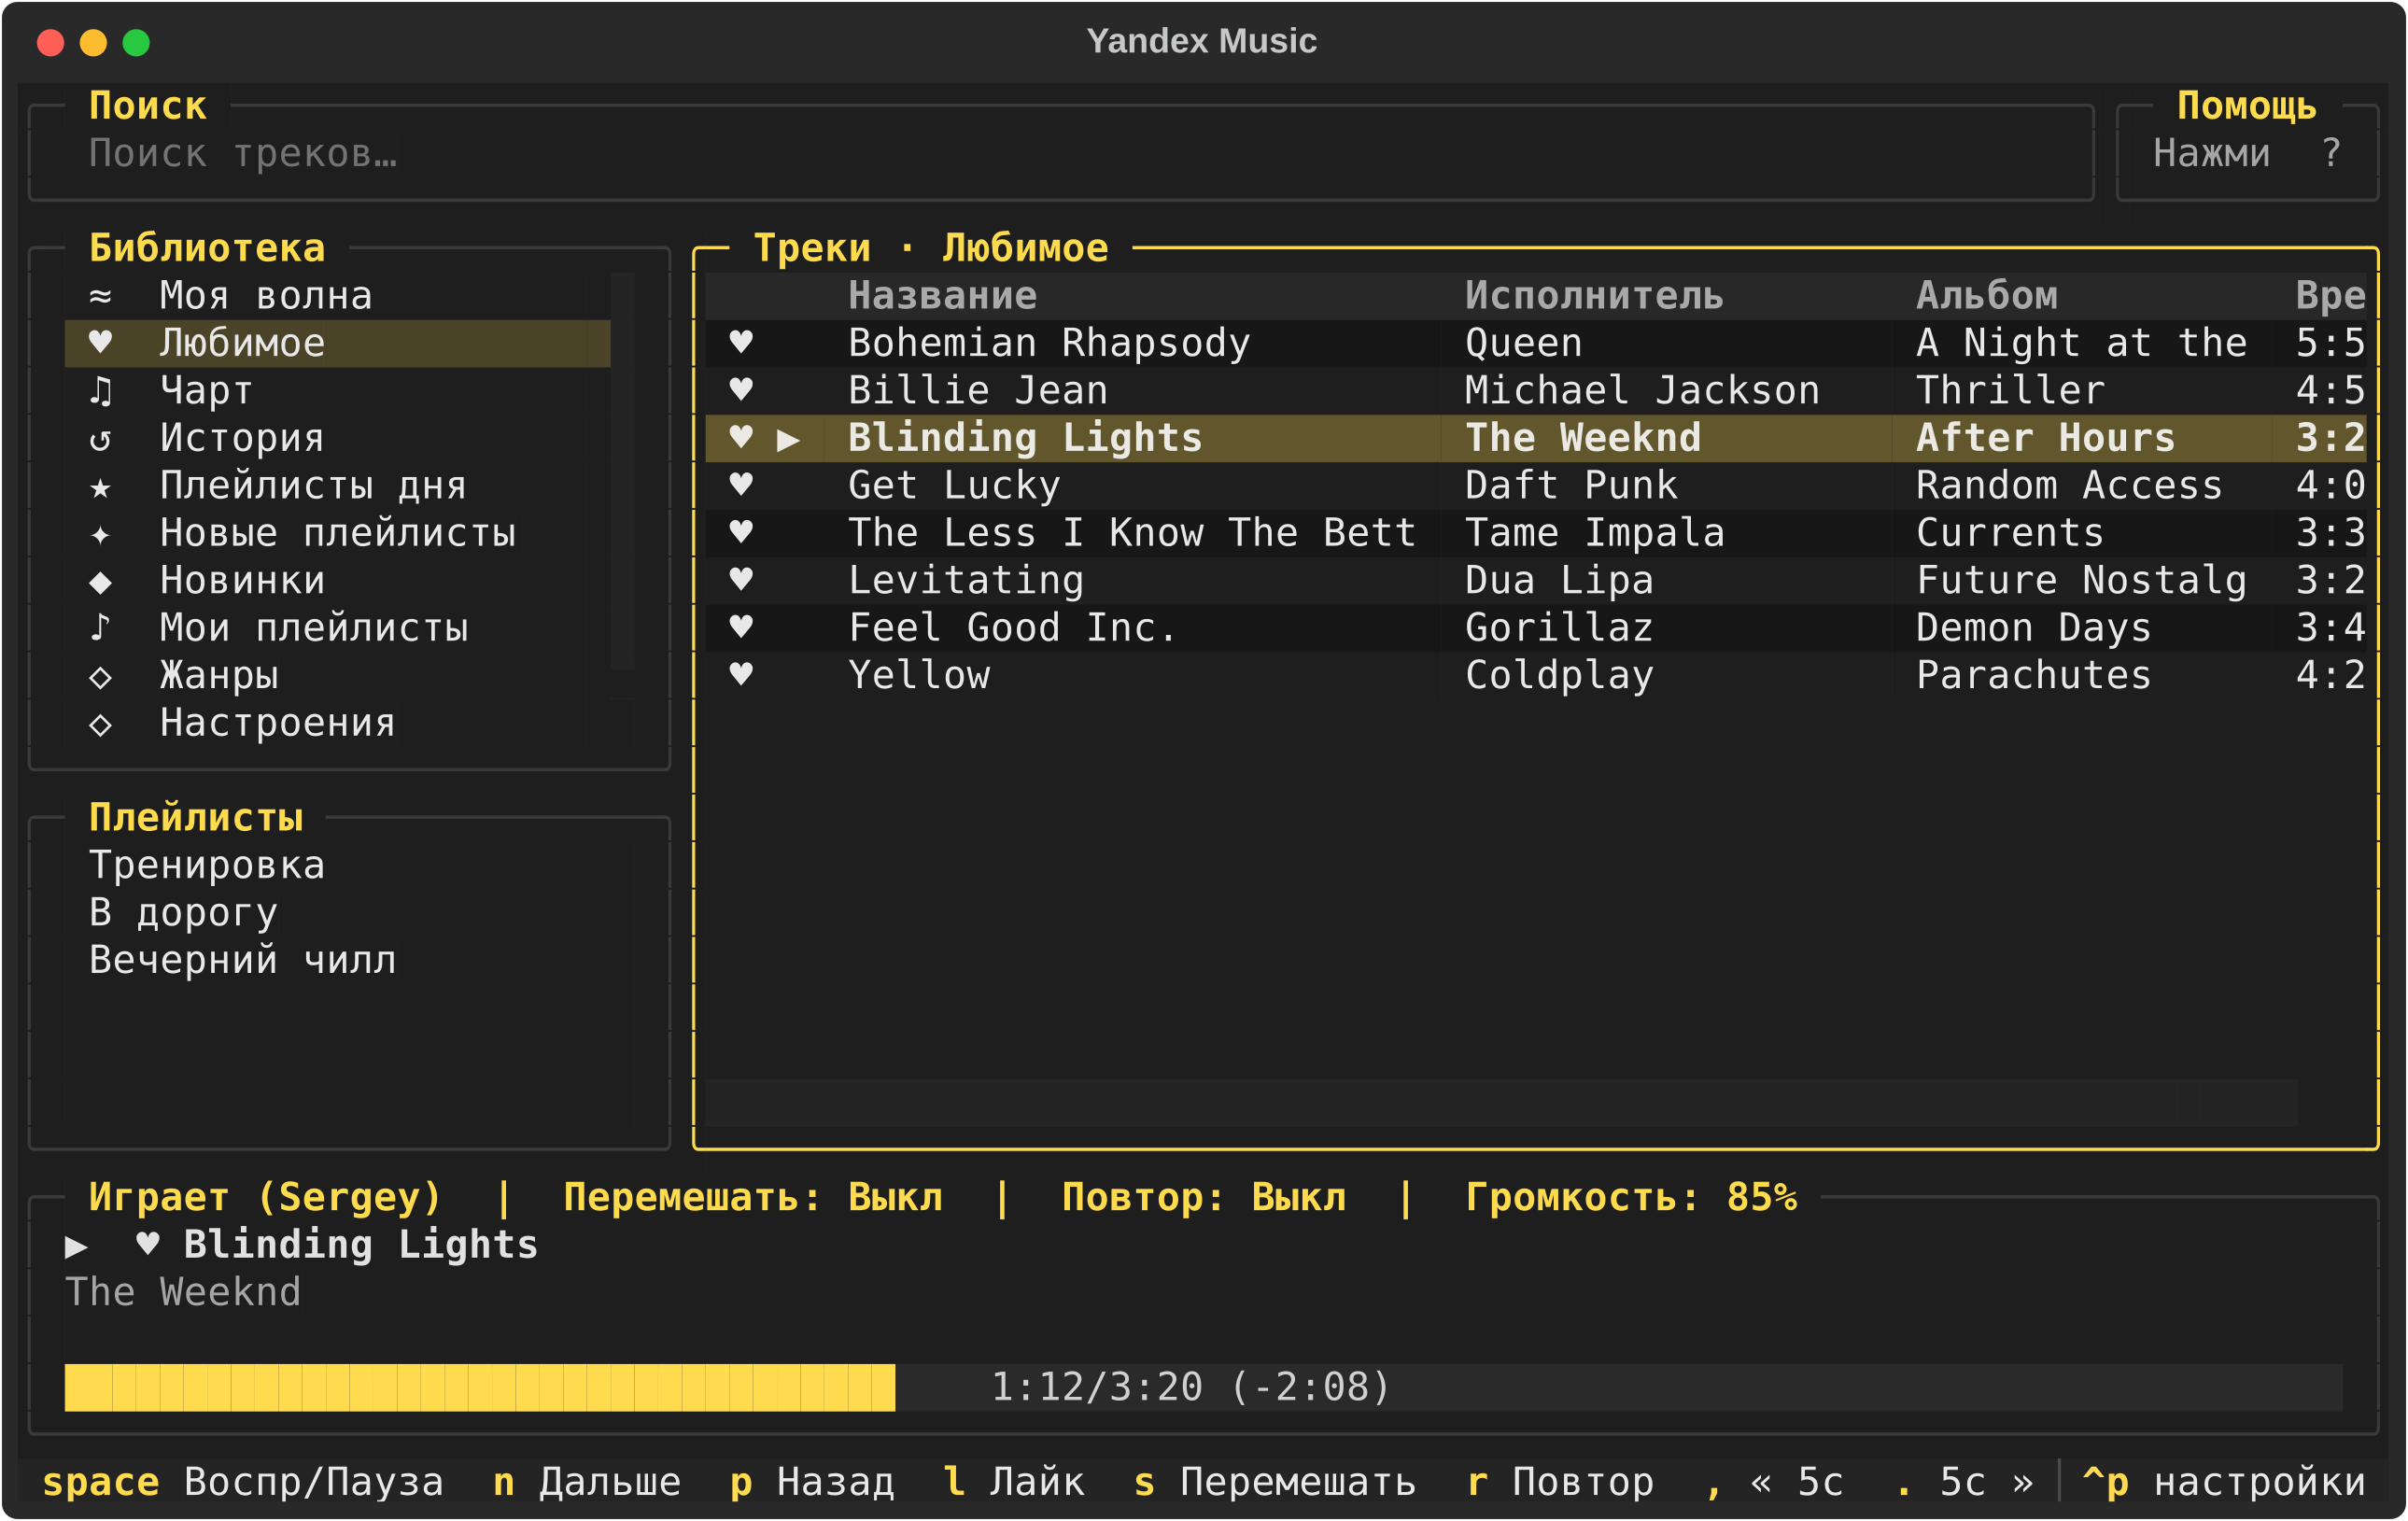Click the filled diamond icon beside Новинки
The image size is (2408, 1521).
pos(100,581)
